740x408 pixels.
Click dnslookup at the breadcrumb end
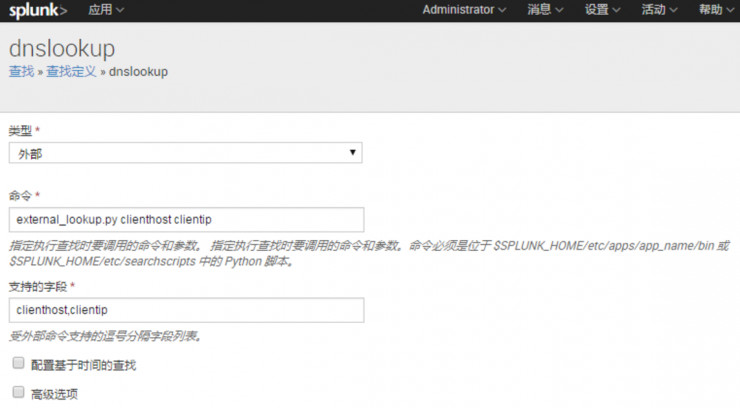(138, 72)
